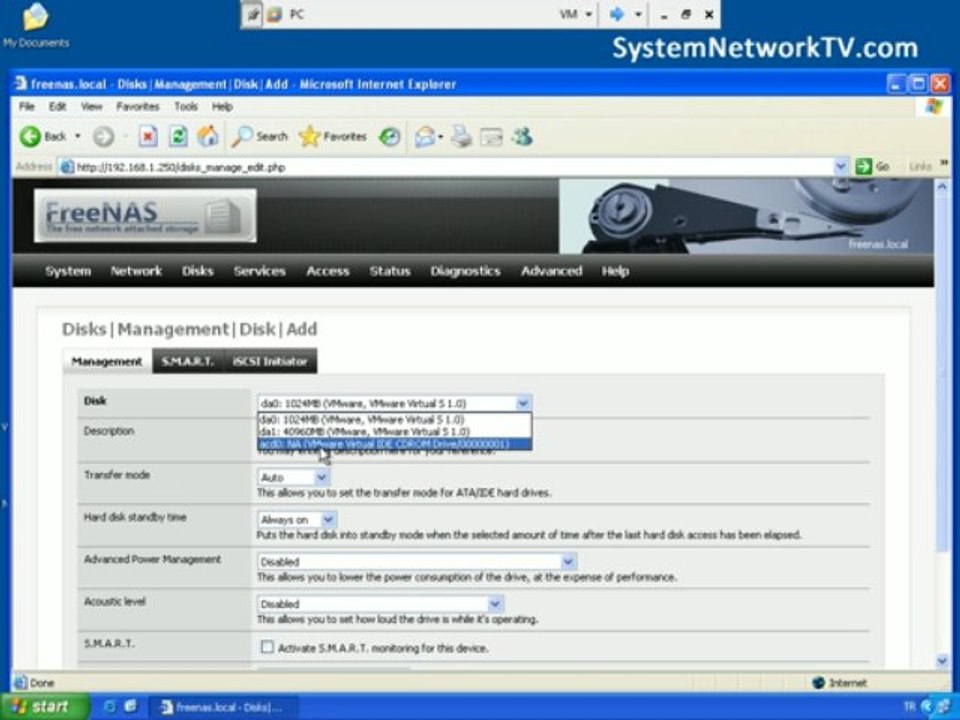This screenshot has height=720, width=960.
Task: Open the Help menu in IE
Action: [x=222, y=107]
